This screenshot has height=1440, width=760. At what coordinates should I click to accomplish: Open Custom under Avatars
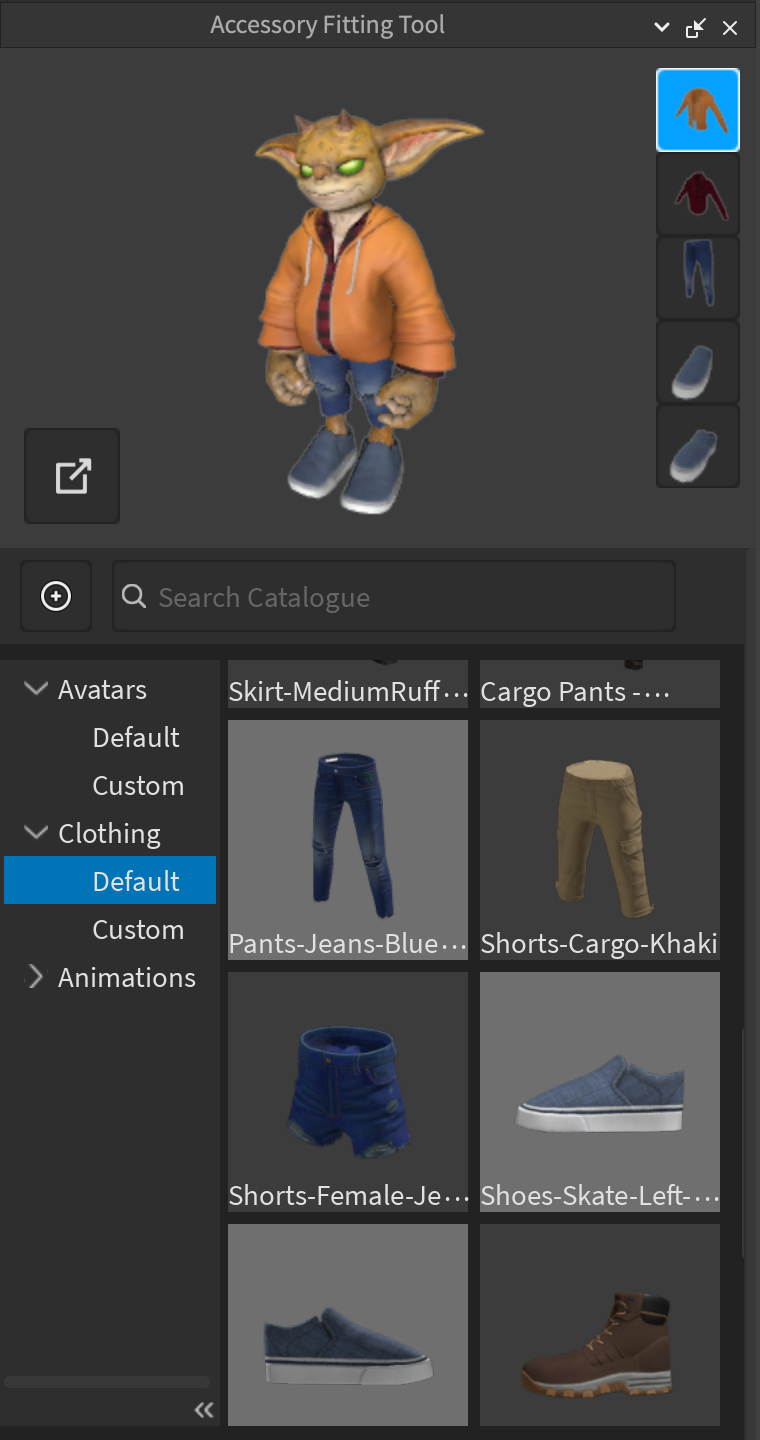138,785
